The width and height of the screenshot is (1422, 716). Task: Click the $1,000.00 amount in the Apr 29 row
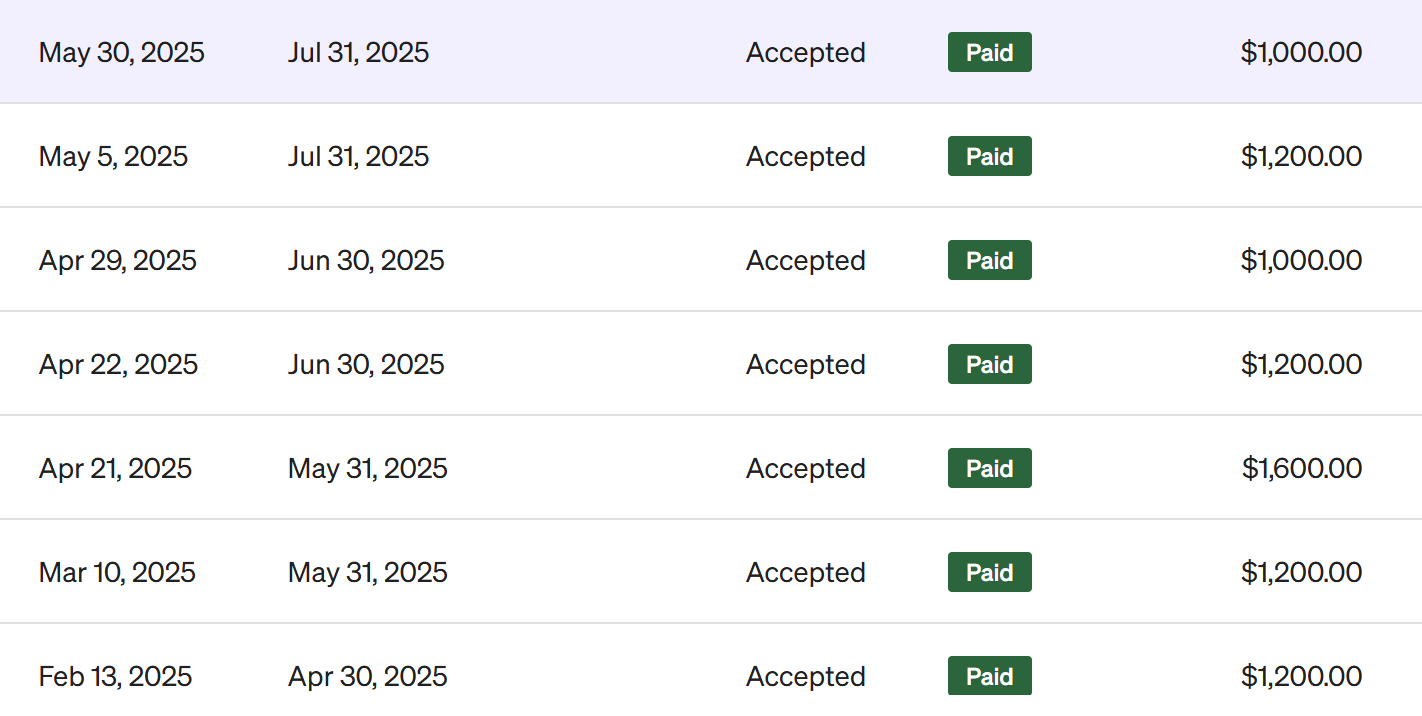pos(1301,260)
